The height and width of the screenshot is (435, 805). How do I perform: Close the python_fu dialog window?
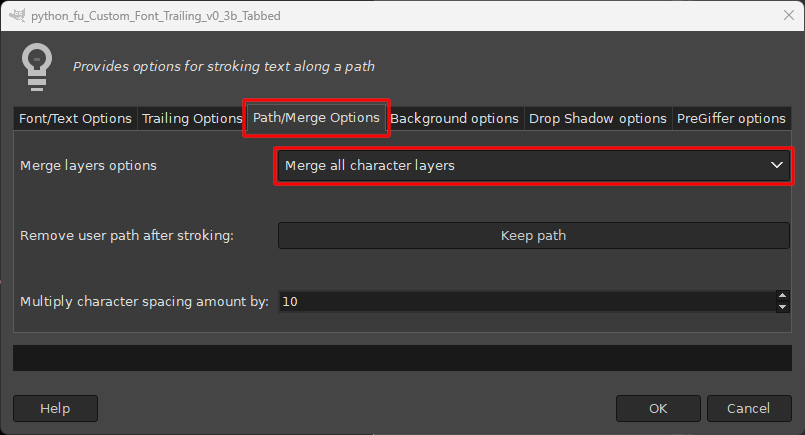point(789,15)
